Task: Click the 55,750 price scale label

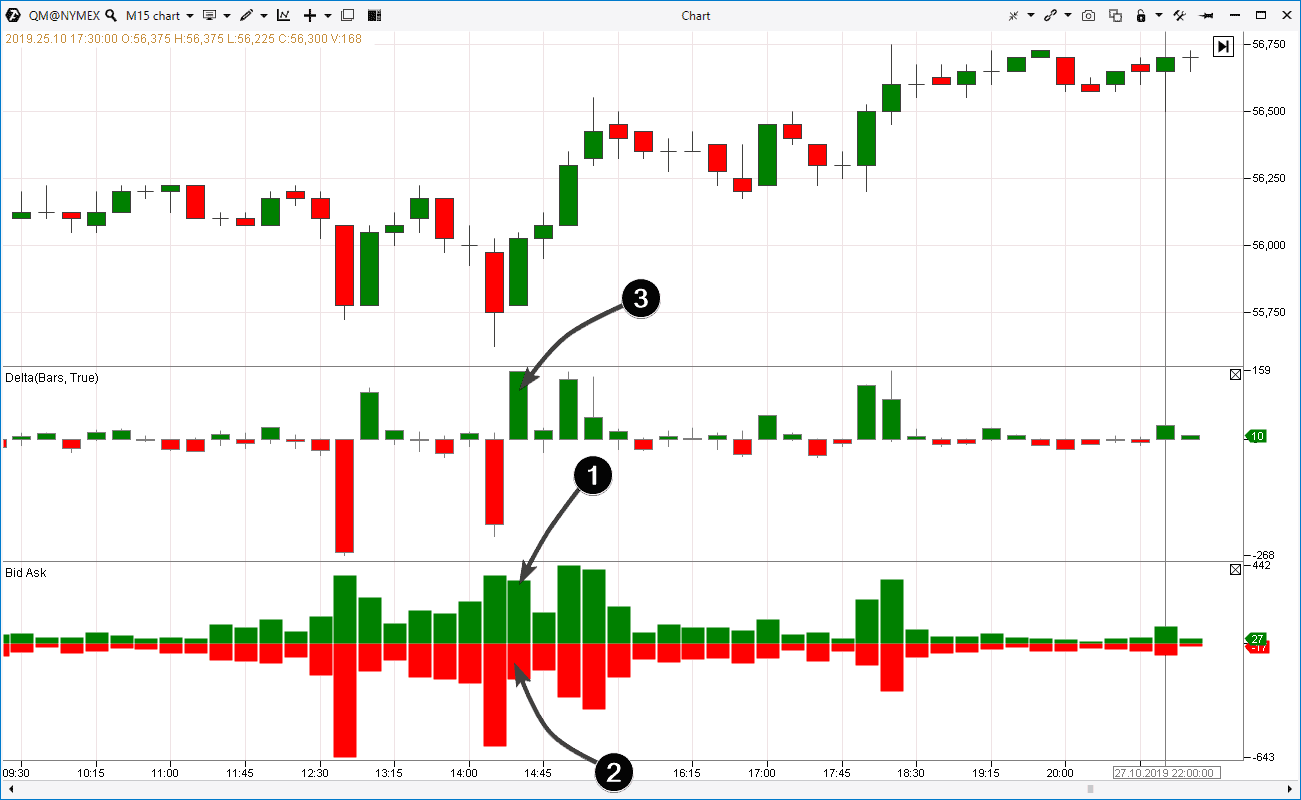Action: (1268, 312)
